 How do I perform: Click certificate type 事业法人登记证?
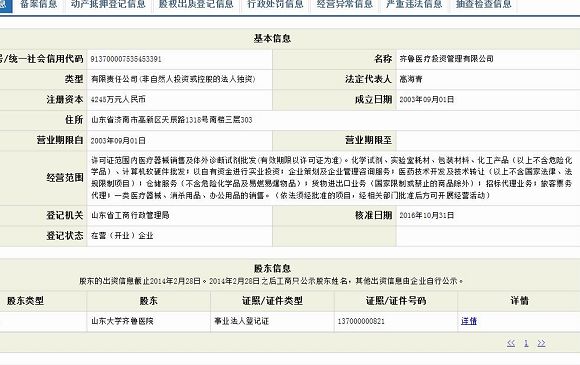point(241,321)
